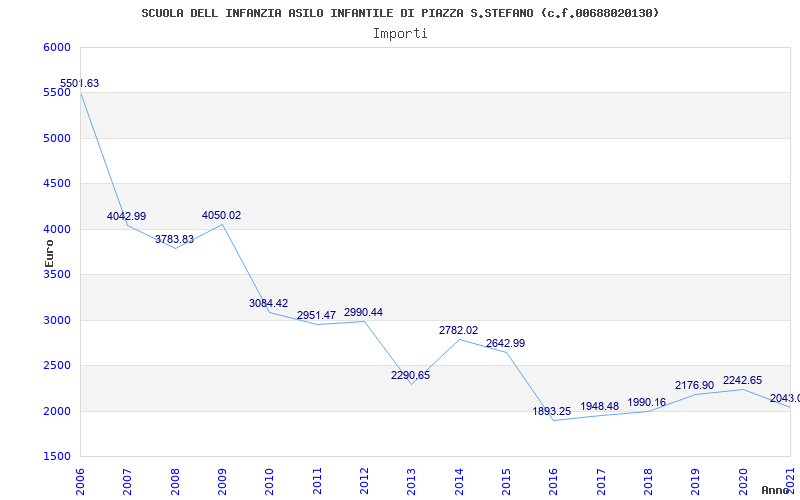Select the 2290.65 data label
The height and width of the screenshot is (500, 800).
(x=411, y=376)
